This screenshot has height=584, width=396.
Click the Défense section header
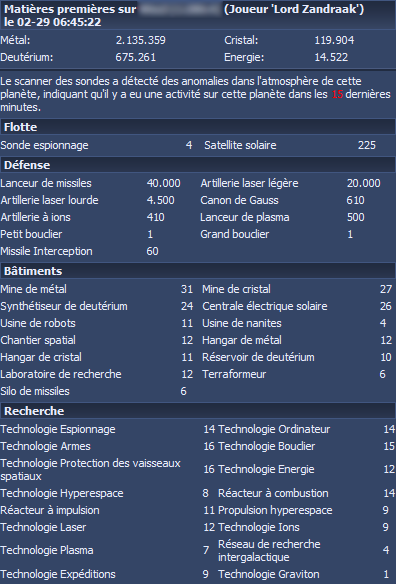[x=198, y=165]
